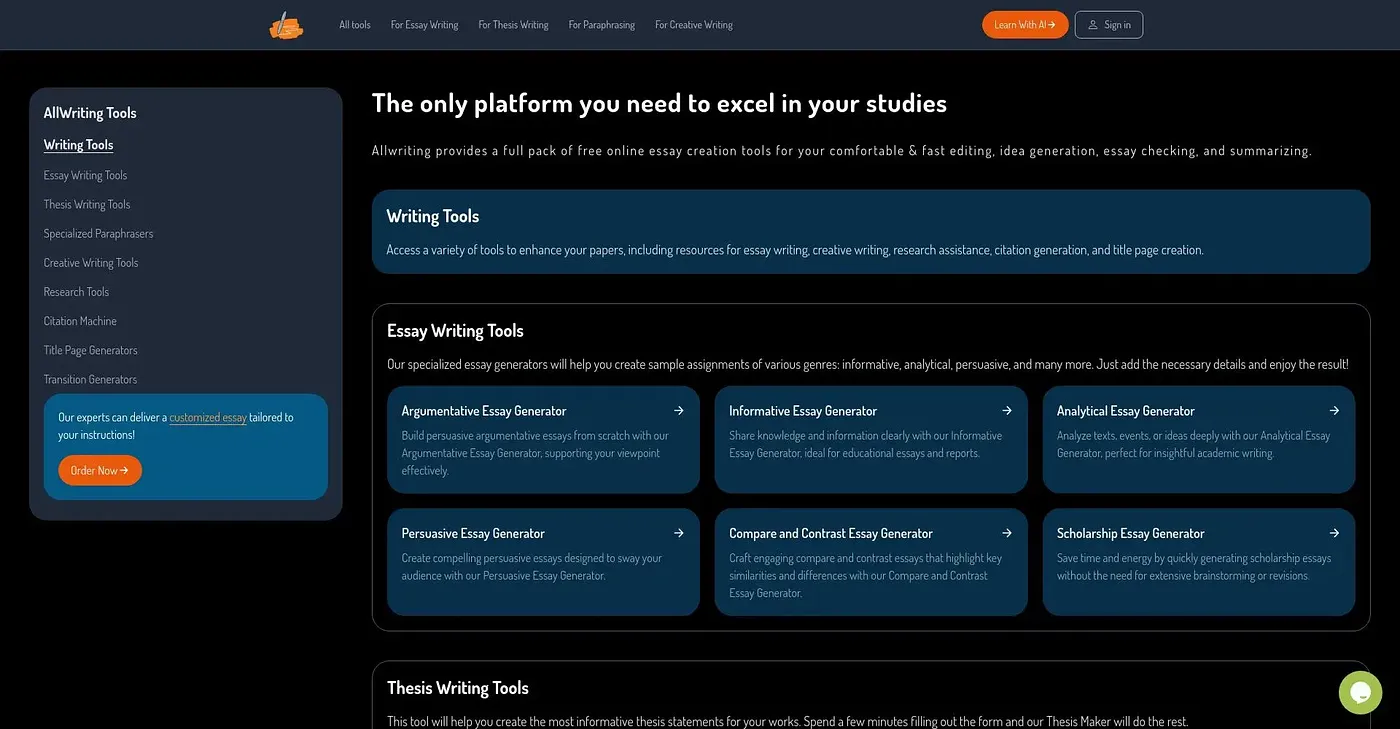Viewport: 1400px width, 729px height.
Task: Click the arrow on Argumentative Essay Generator card
Action: (679, 411)
